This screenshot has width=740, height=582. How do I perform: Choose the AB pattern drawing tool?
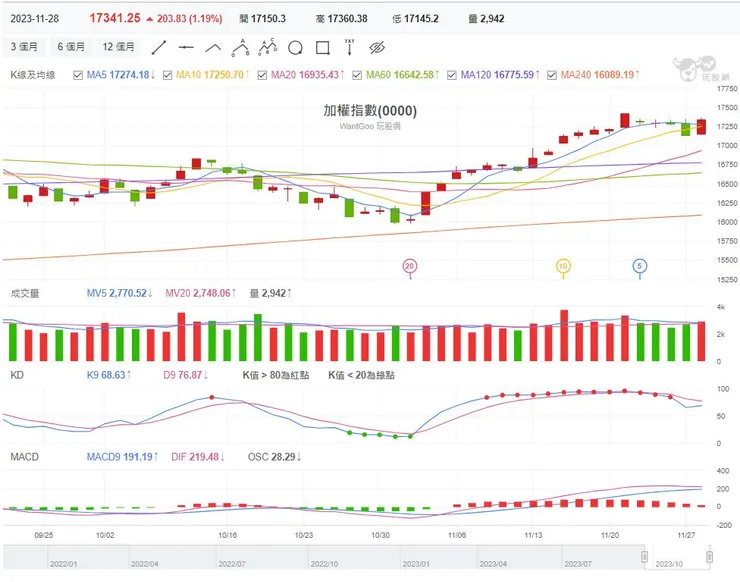[x=240, y=46]
